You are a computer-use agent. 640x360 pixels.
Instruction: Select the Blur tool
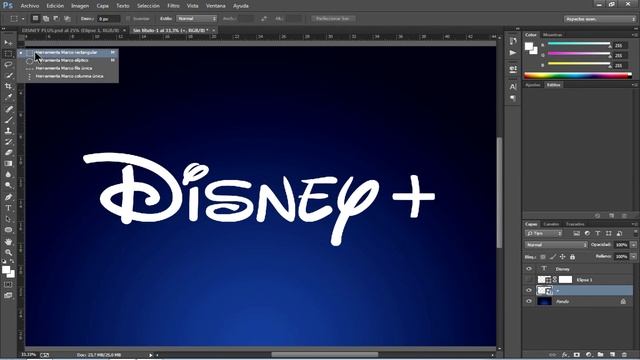click(8, 174)
